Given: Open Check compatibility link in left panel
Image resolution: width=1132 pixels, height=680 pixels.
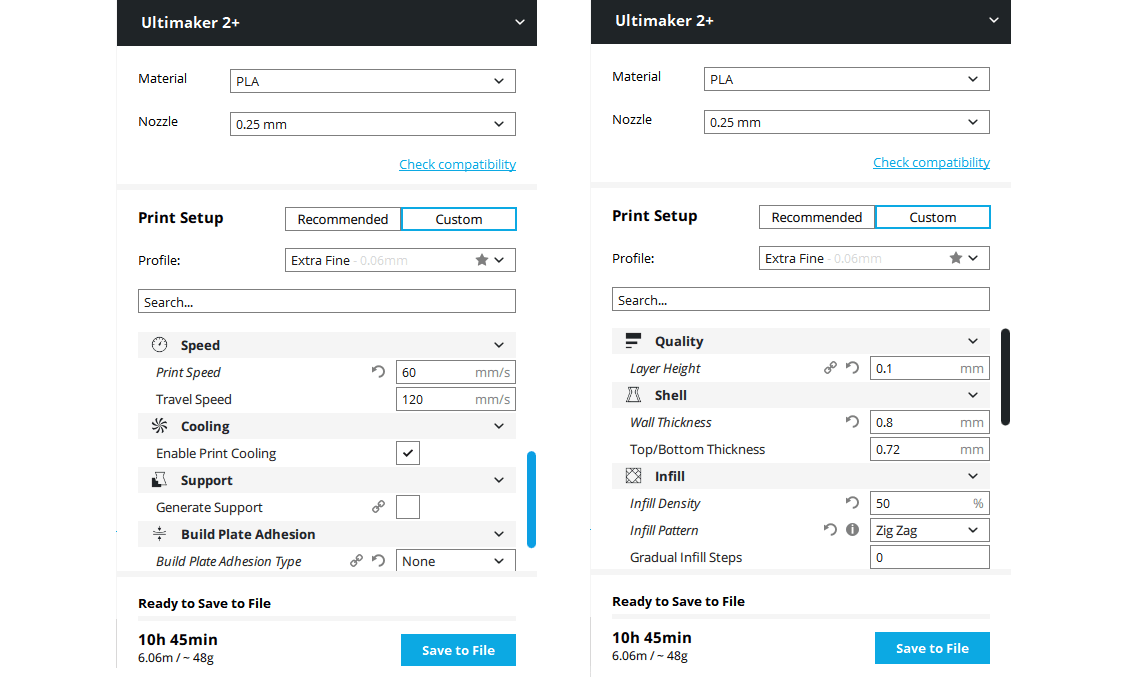Looking at the screenshot, I should point(458,165).
